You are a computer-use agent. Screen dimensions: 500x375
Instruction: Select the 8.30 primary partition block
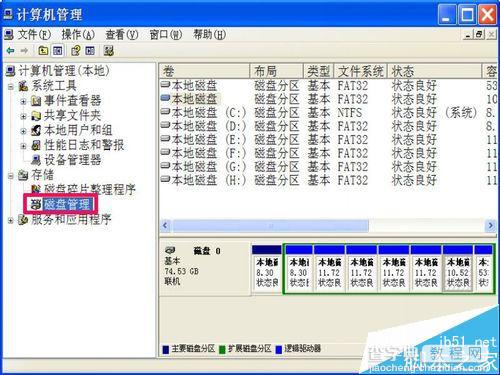point(267,270)
